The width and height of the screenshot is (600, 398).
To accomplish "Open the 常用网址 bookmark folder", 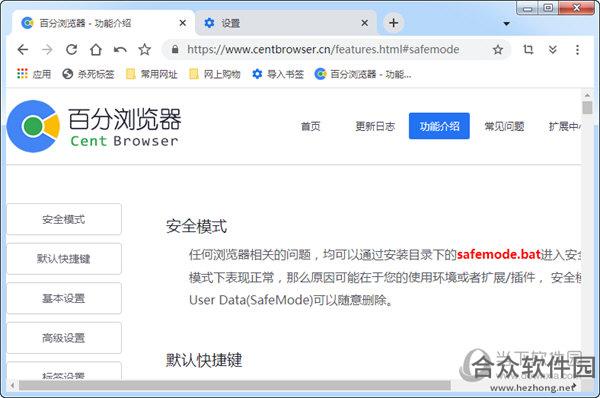I will pyautogui.click(x=152, y=74).
